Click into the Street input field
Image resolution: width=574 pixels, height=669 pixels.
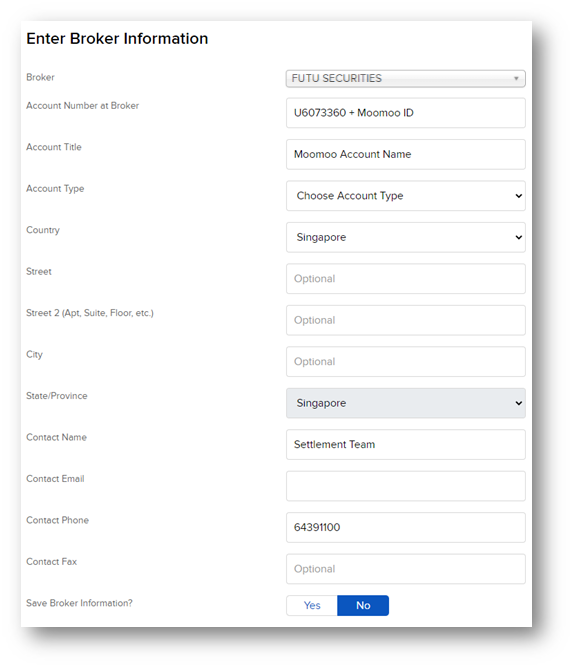pos(405,279)
